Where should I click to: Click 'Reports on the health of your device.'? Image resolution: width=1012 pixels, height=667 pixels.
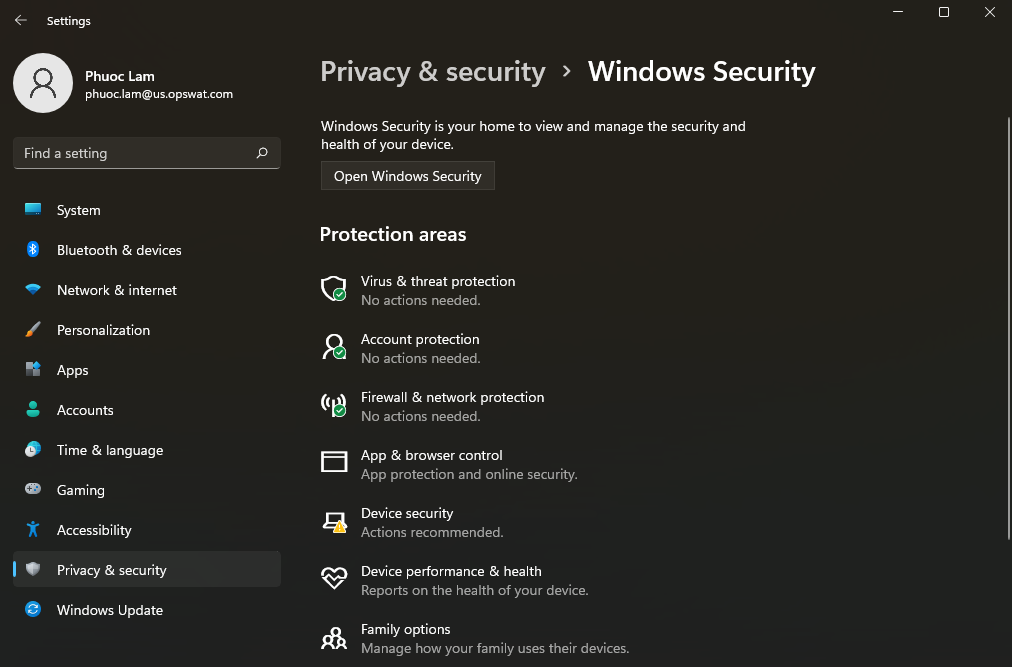click(474, 591)
